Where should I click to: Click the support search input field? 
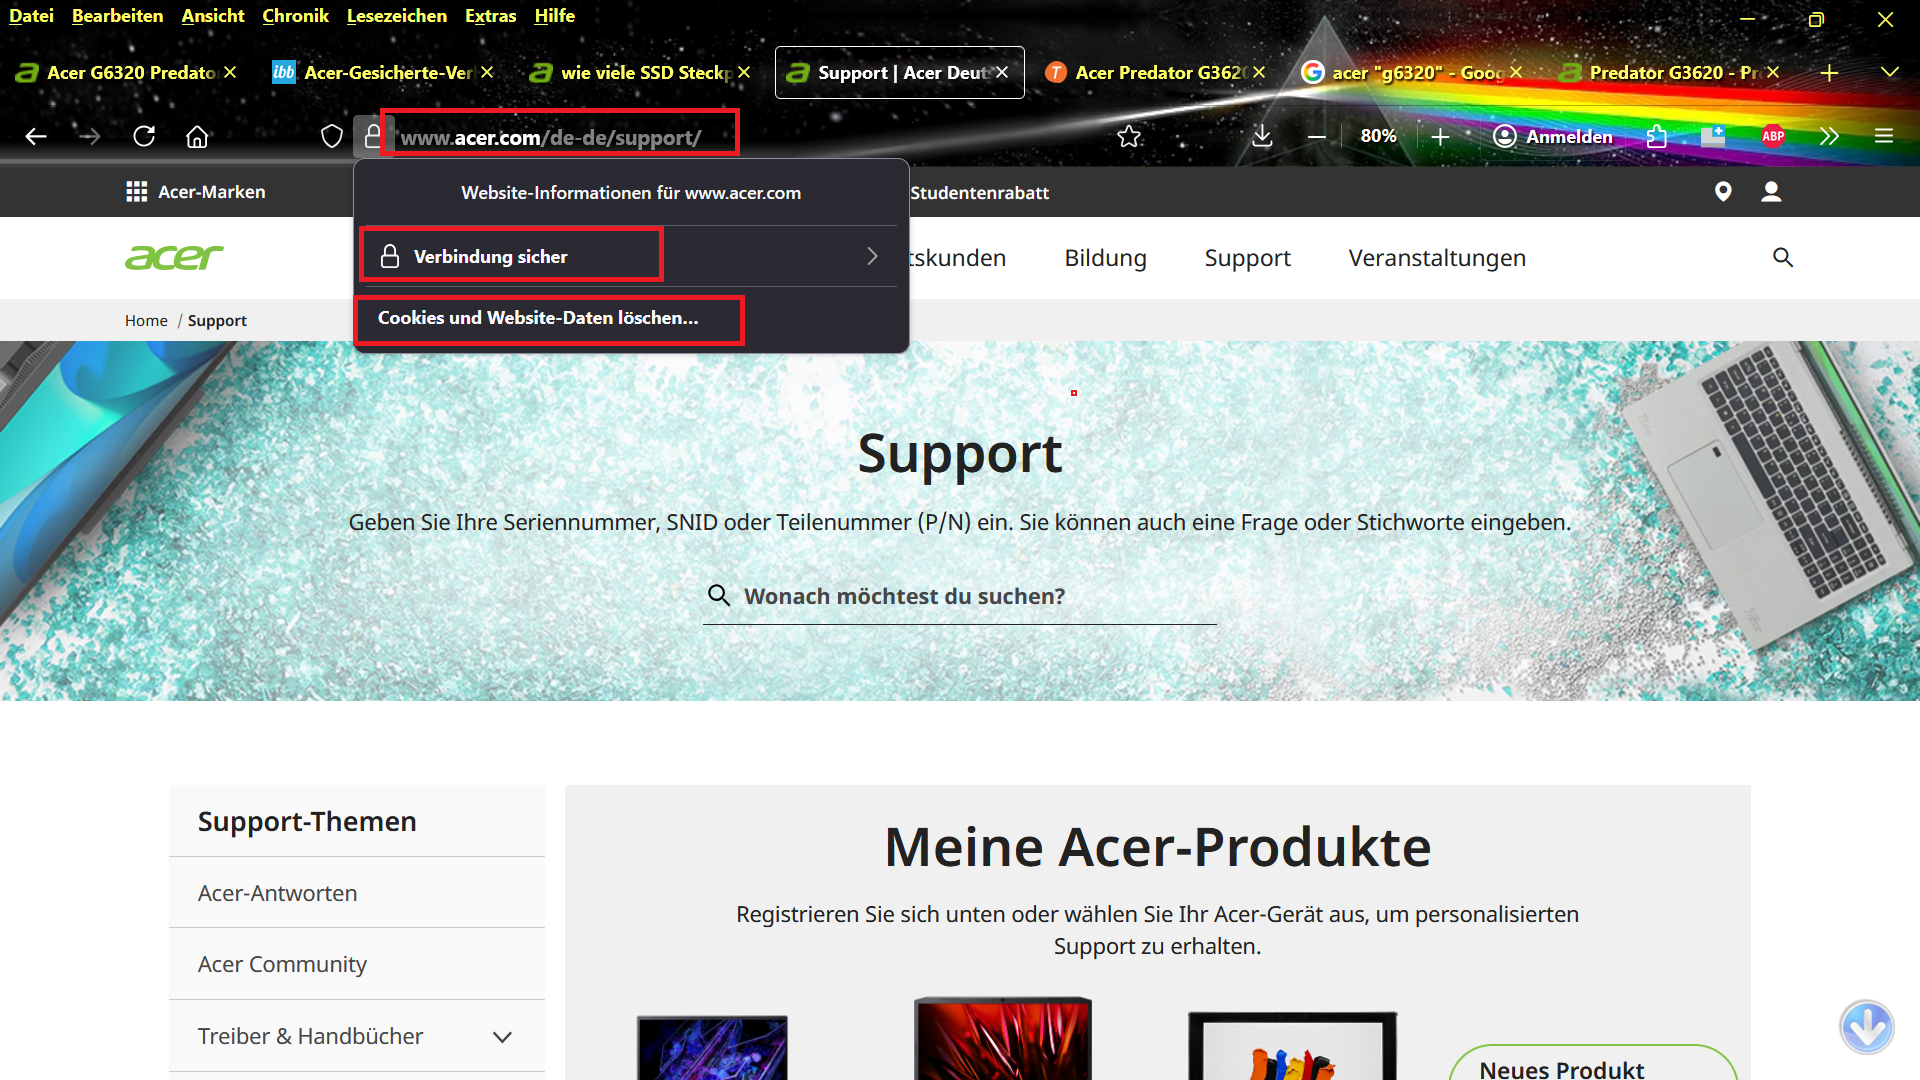(960, 597)
